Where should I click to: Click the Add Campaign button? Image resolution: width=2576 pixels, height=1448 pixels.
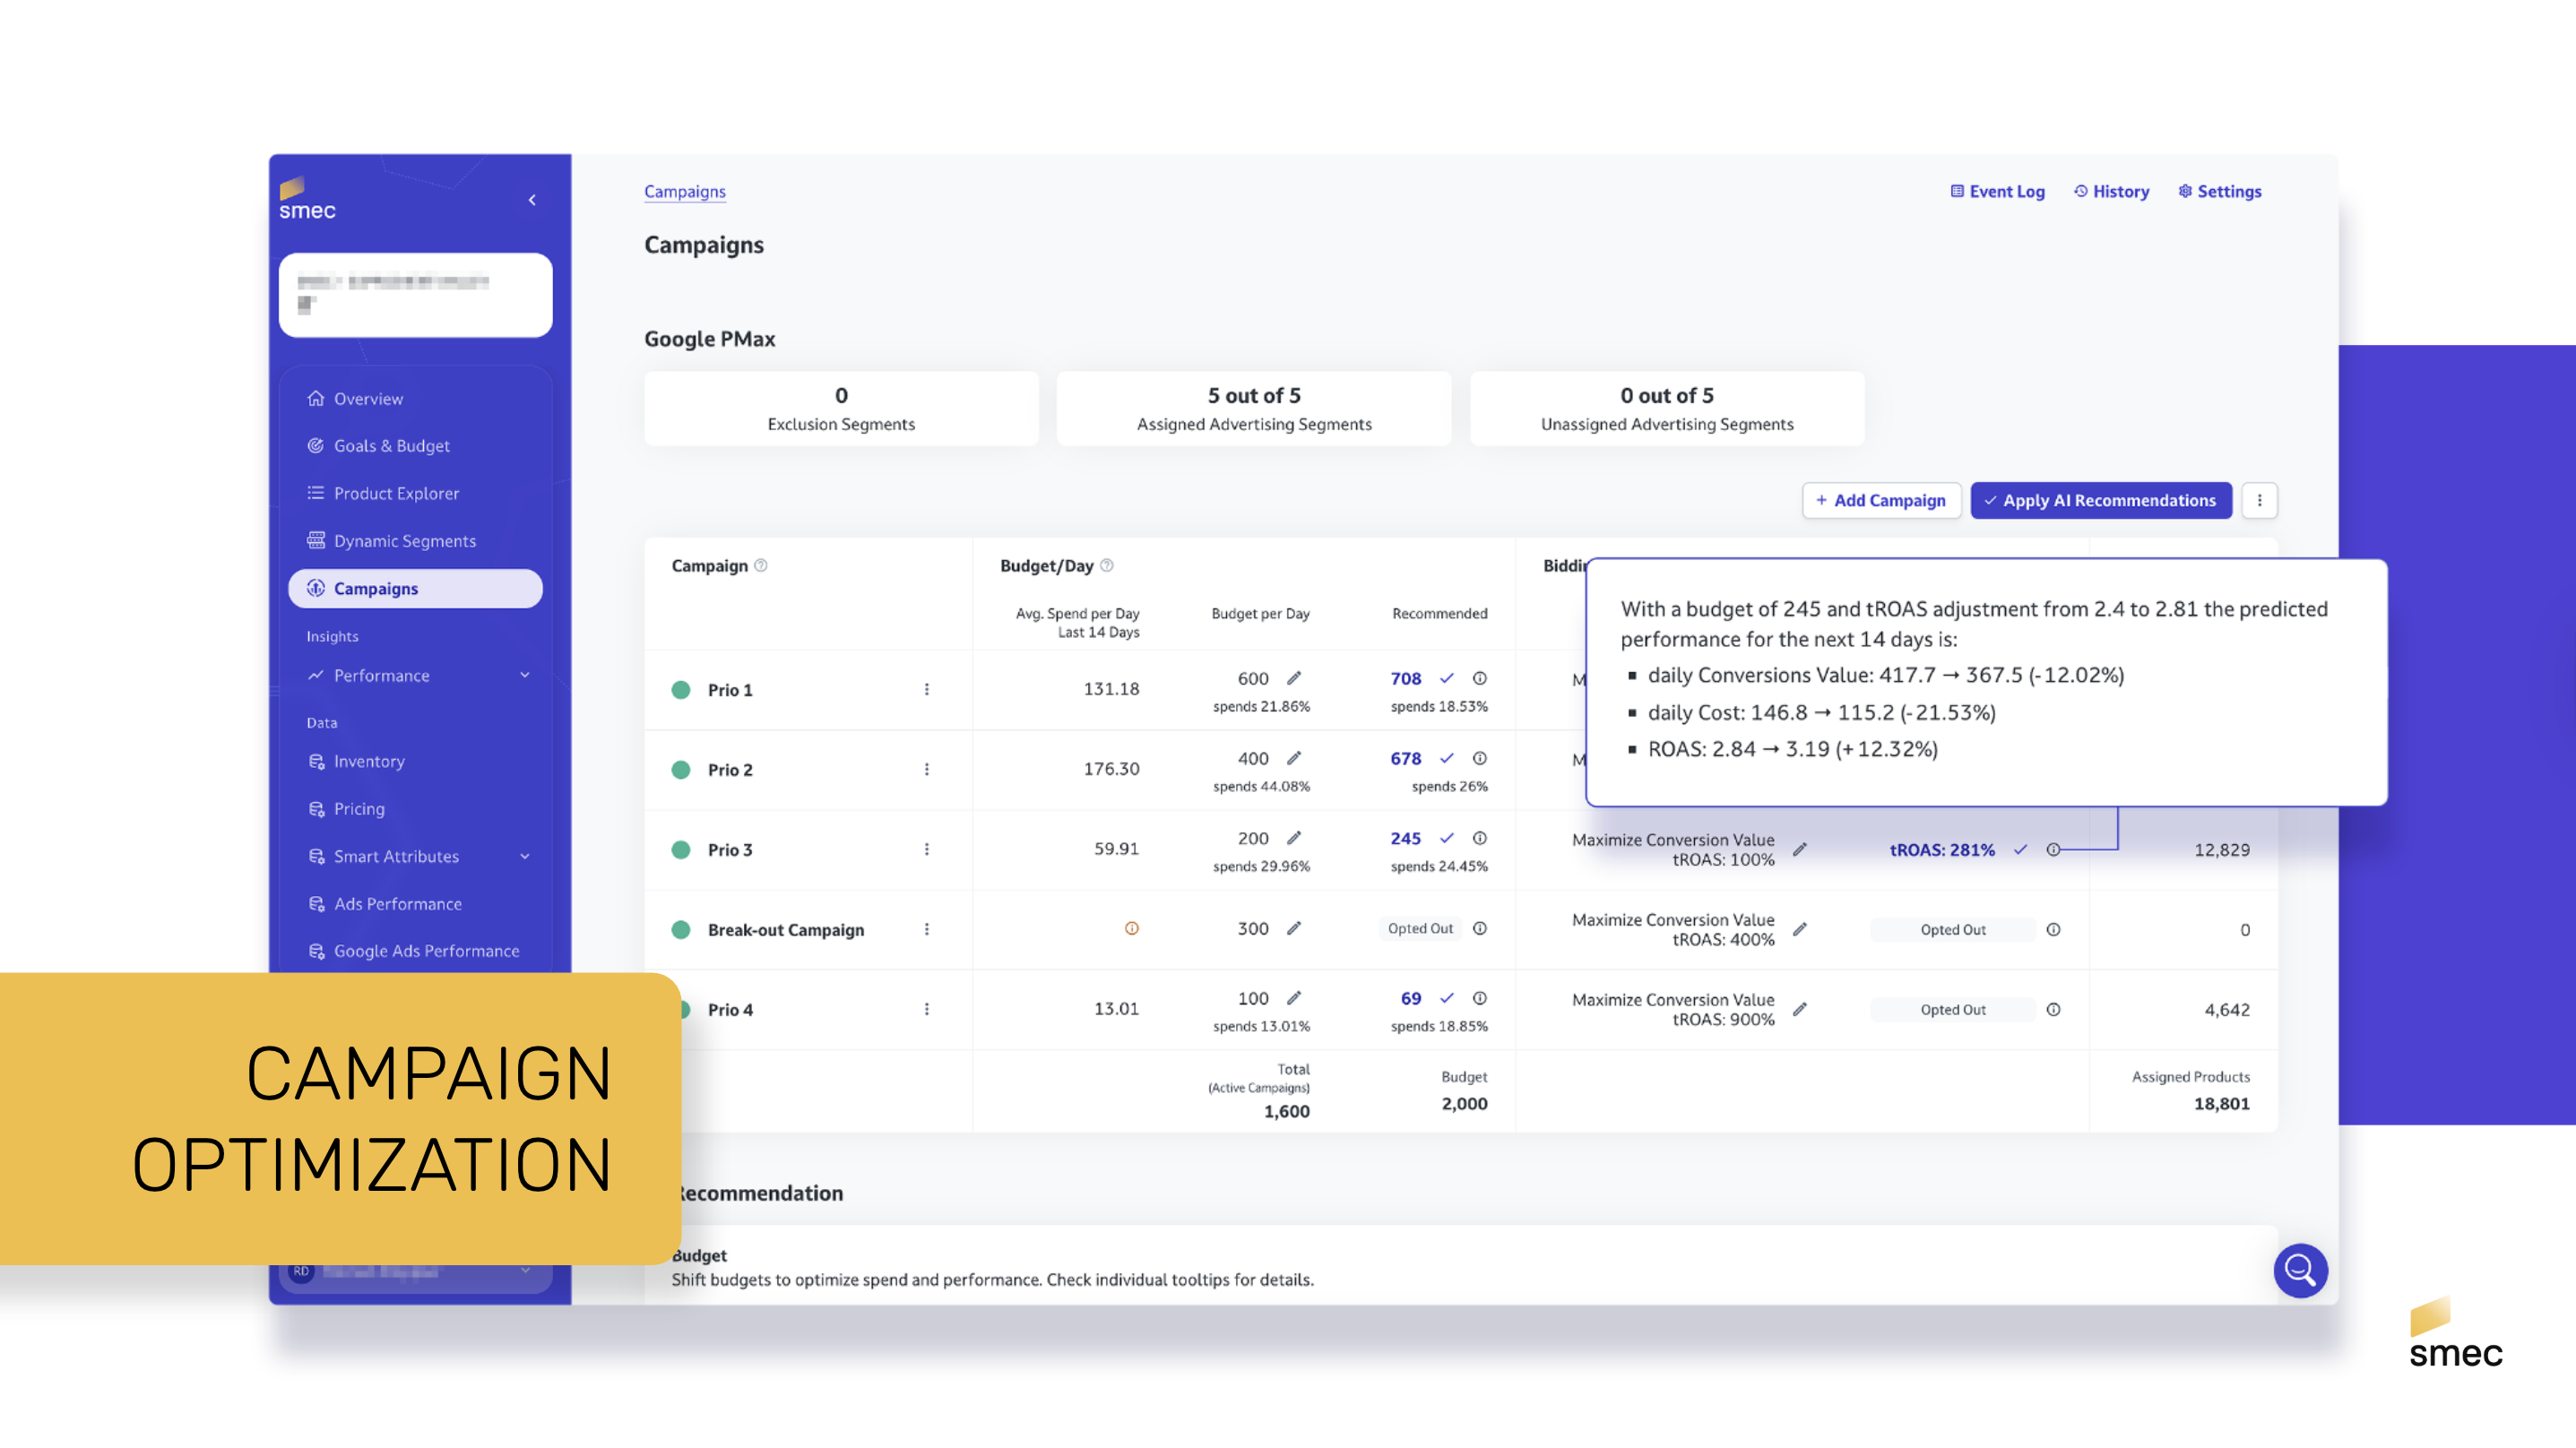(x=1880, y=500)
